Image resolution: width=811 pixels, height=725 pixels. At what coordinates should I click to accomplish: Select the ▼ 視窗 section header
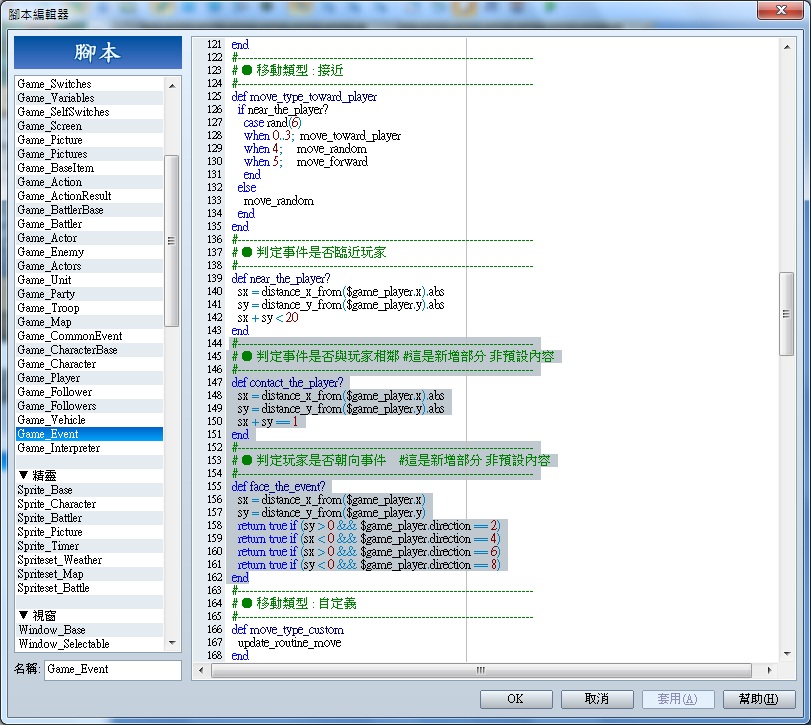89,616
